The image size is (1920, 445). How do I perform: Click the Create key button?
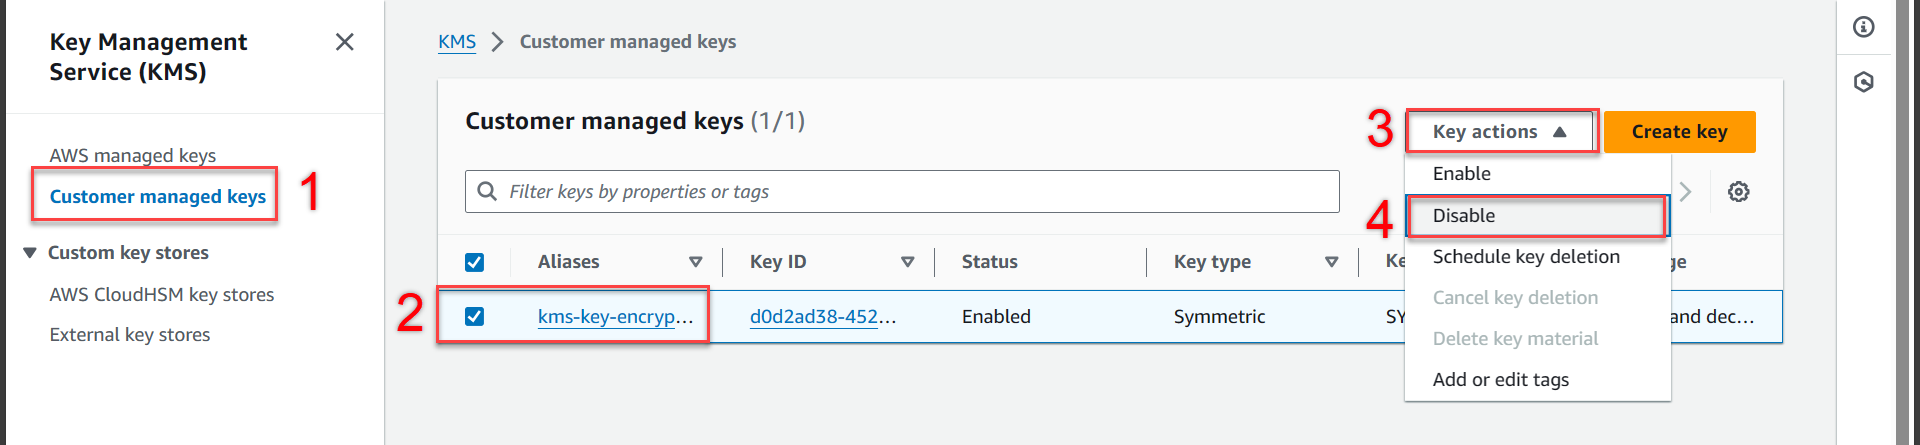tap(1680, 132)
